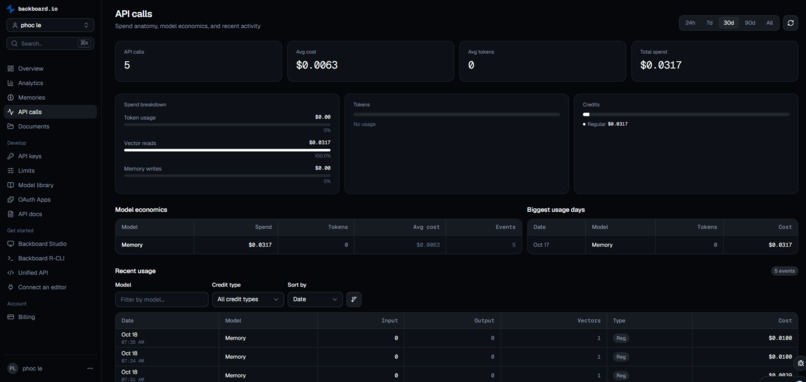806x382 pixels.
Task: Open the API docs link
Action: pyautogui.click(x=50, y=213)
